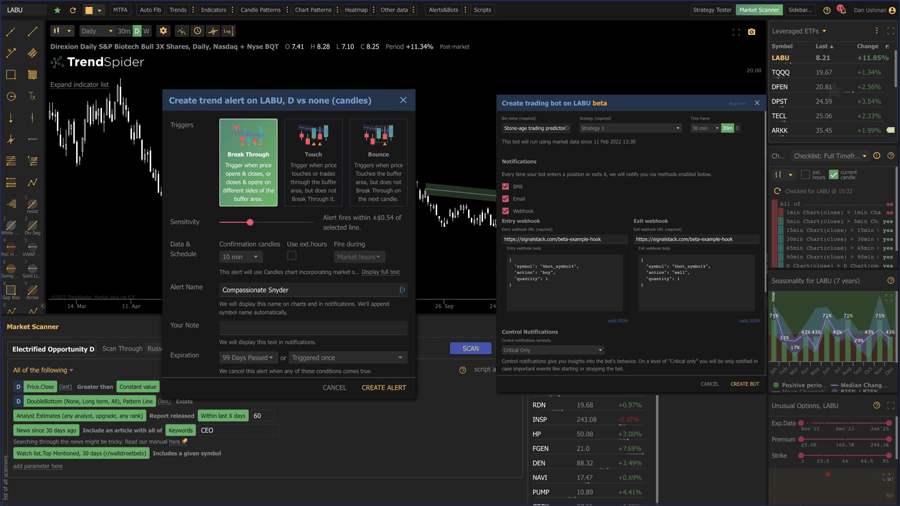Toggle the log scale chart button
The height and width of the screenshot is (506, 900).
tap(228, 31)
